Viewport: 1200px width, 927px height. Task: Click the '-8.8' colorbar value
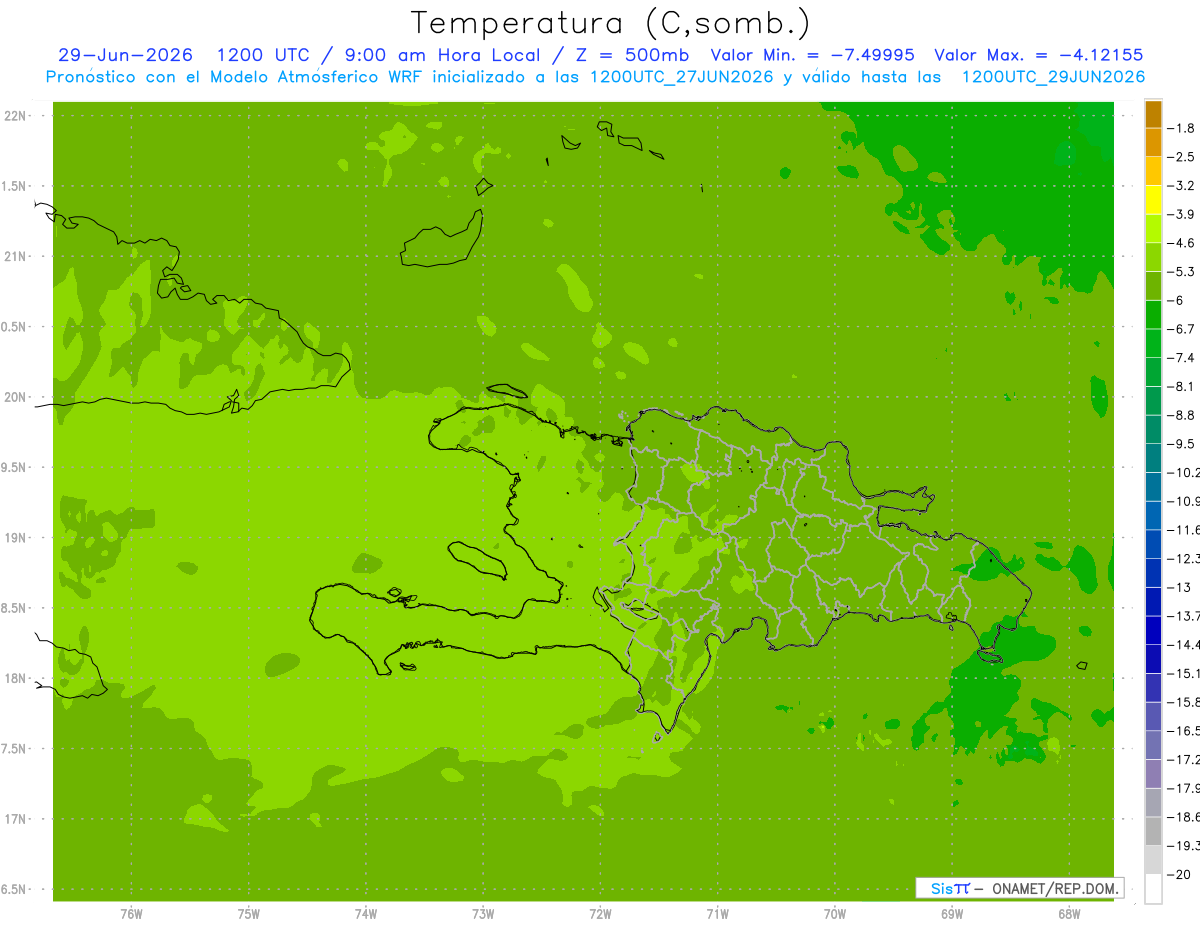coord(1182,415)
